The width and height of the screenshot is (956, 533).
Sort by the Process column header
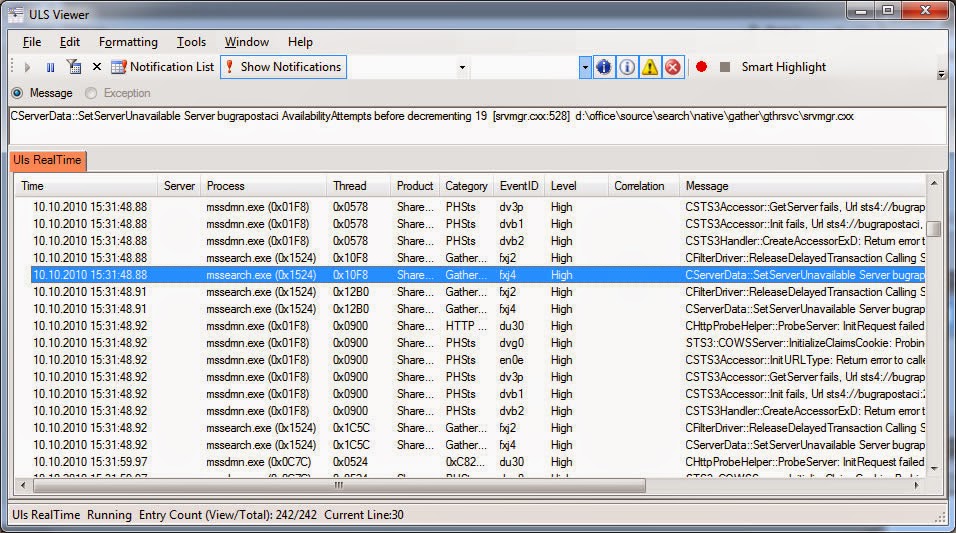tap(263, 186)
